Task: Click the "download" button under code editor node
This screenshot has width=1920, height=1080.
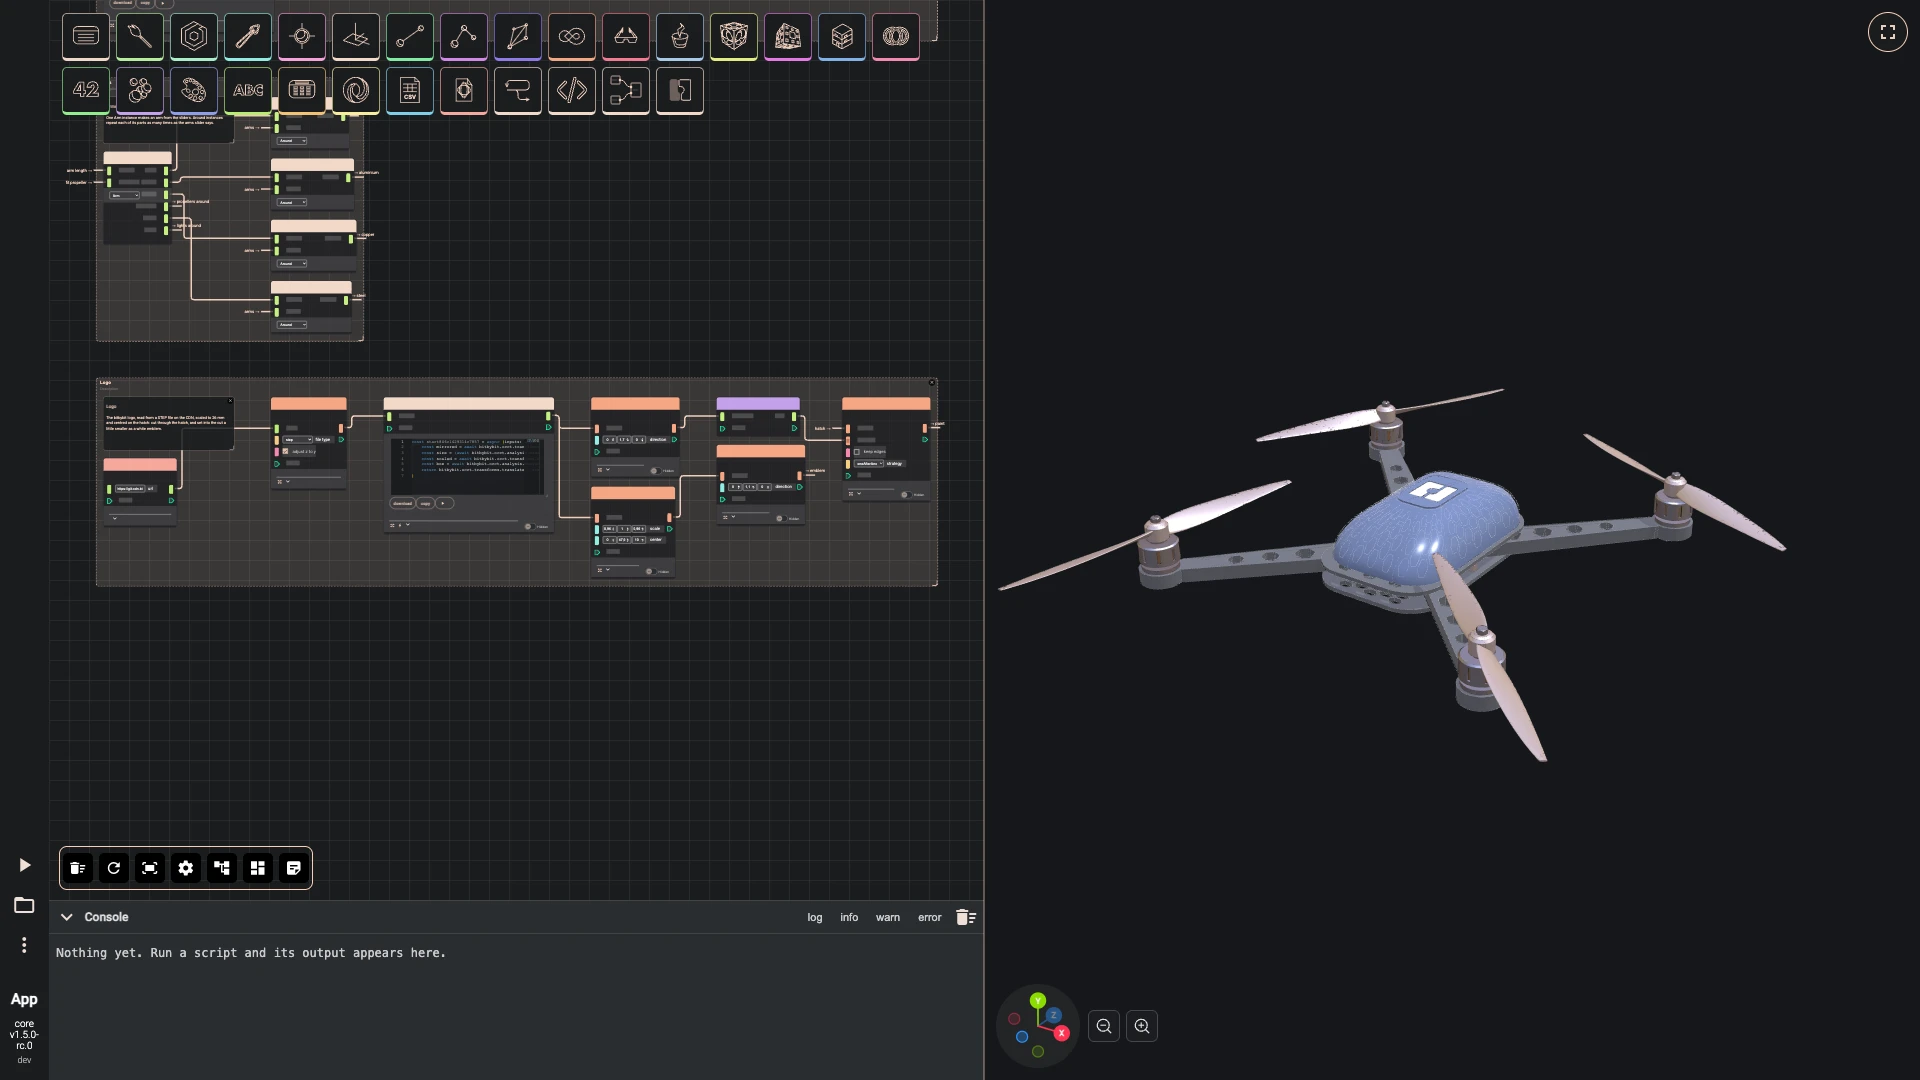Action: coord(402,503)
